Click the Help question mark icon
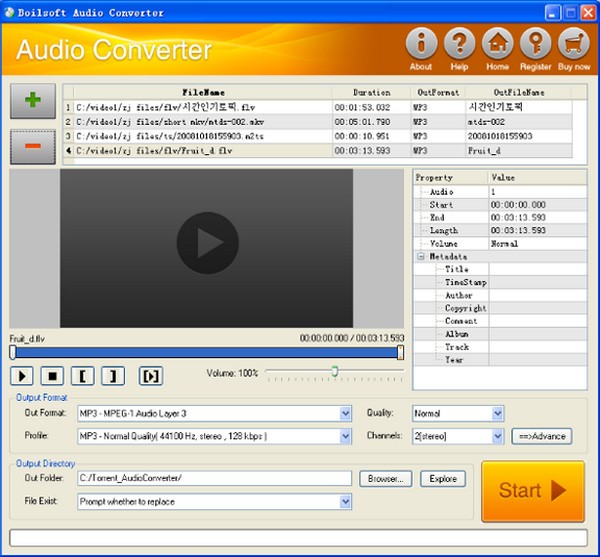Viewport: 600px width, 557px height. click(459, 45)
